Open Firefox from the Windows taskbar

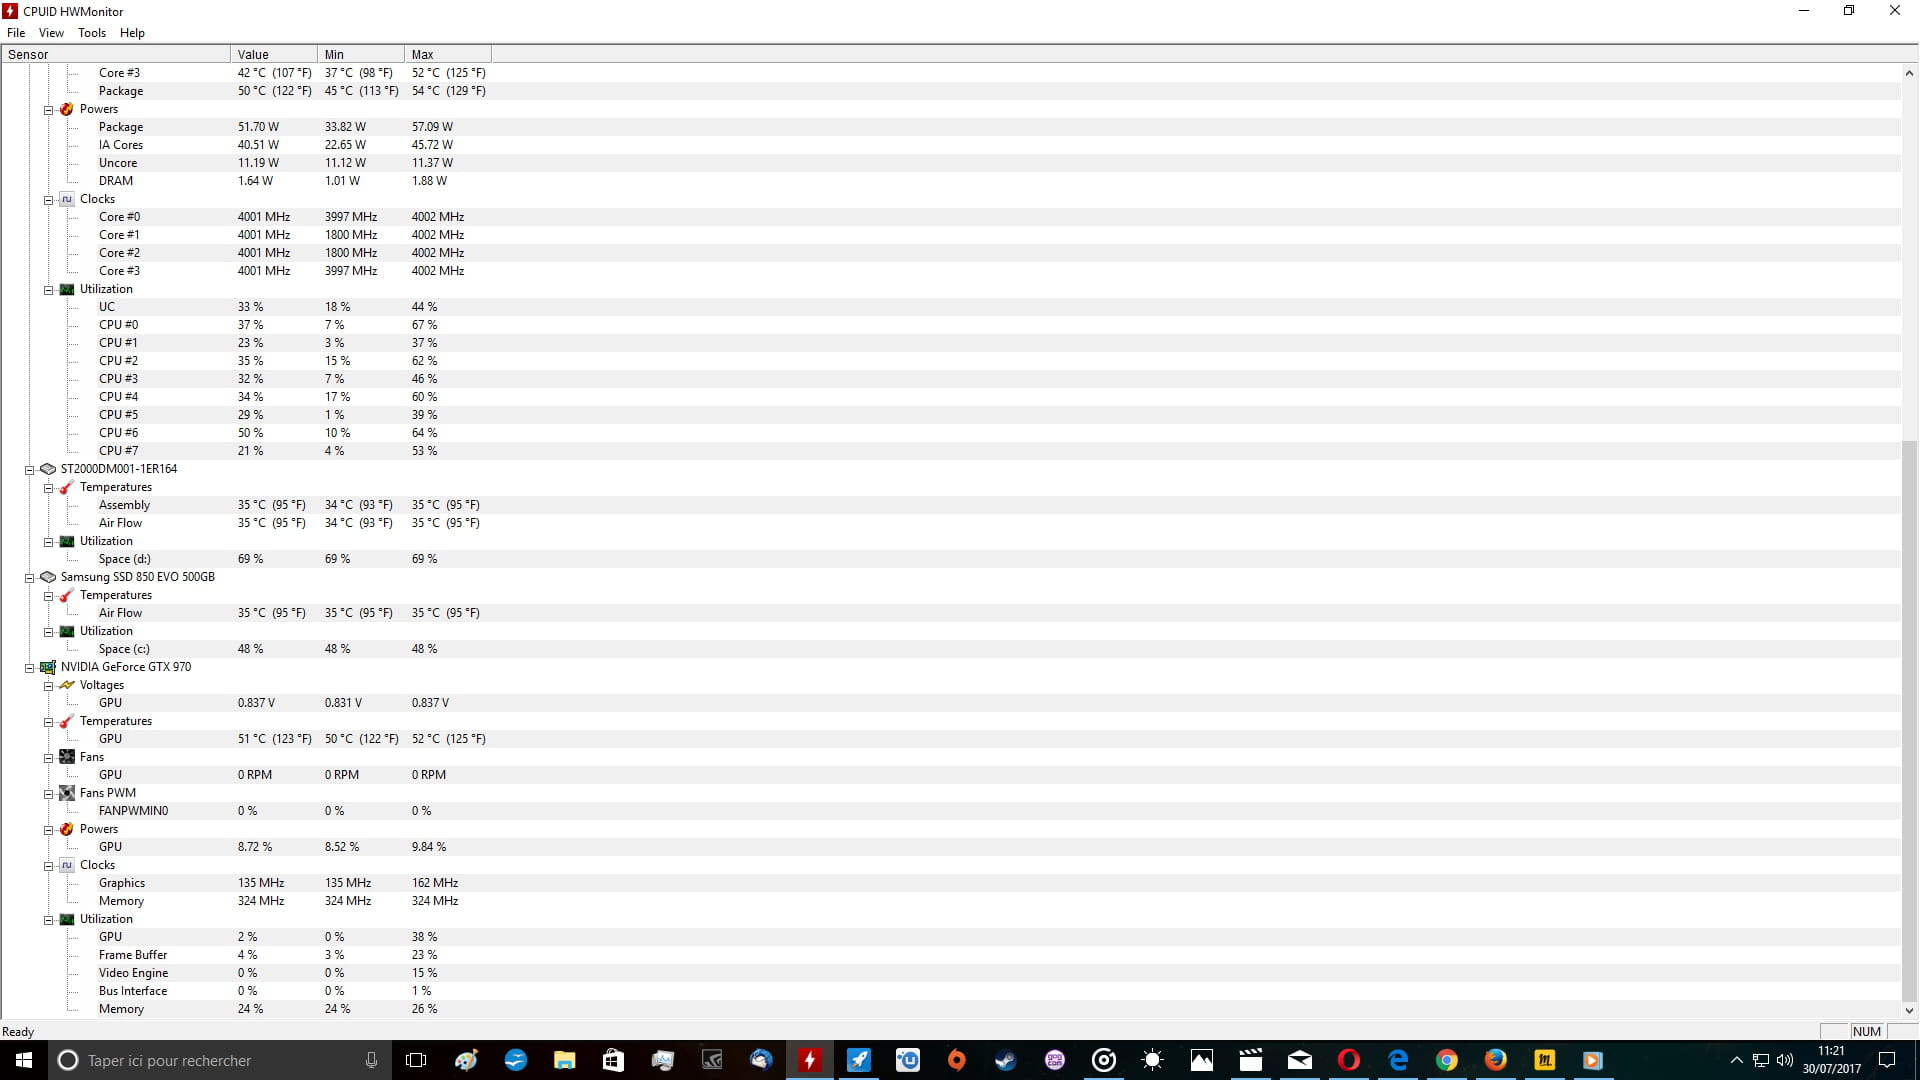coord(1495,1060)
